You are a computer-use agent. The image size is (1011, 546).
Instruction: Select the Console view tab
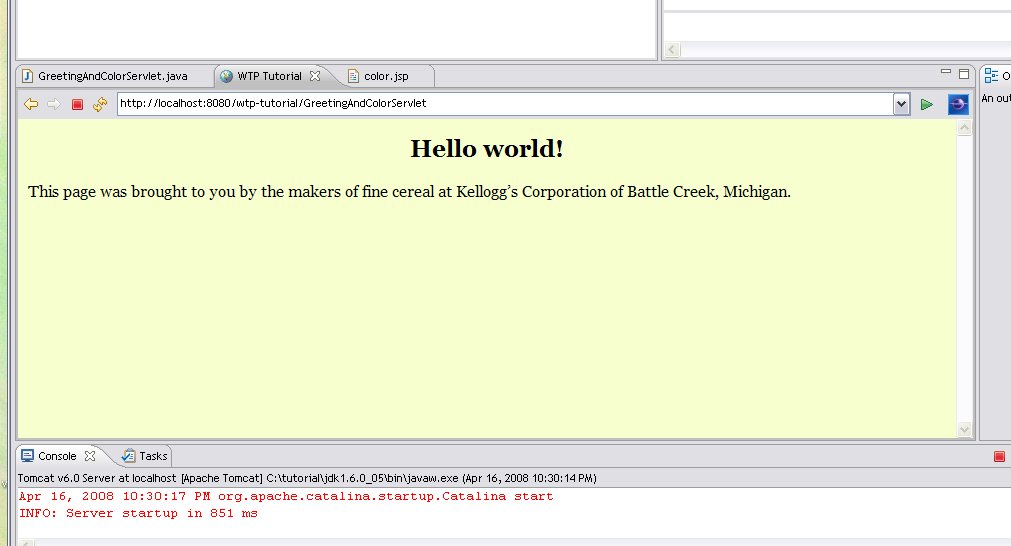57,456
